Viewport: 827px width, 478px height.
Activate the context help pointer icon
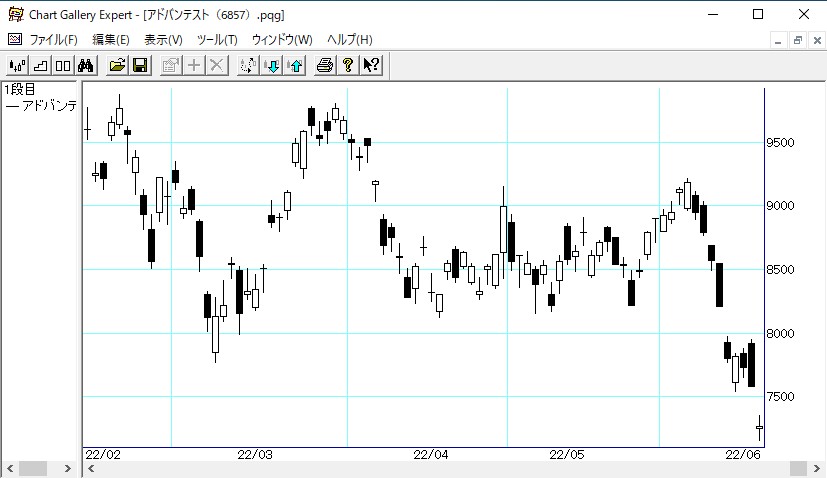point(371,65)
